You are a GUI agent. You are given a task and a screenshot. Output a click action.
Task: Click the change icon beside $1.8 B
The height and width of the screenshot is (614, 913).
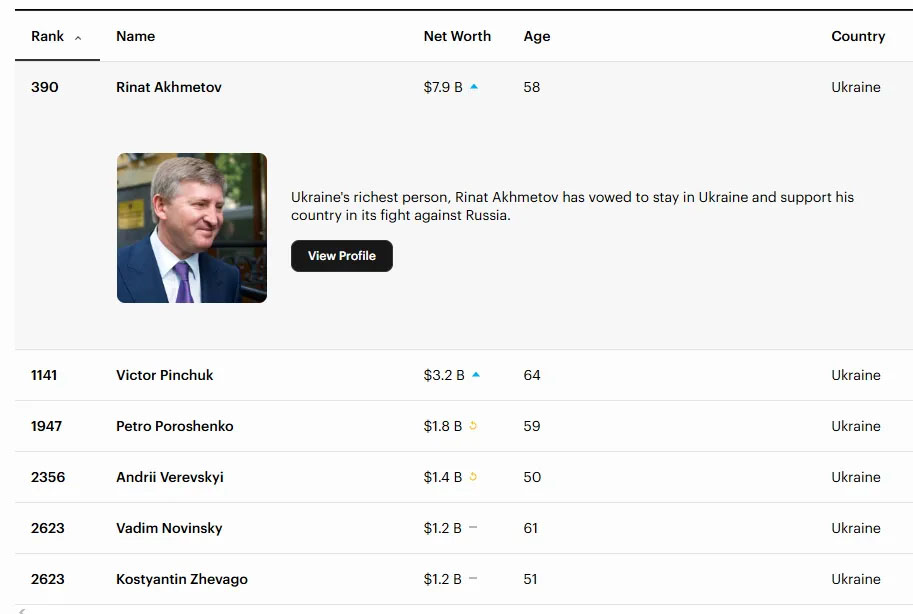(473, 426)
